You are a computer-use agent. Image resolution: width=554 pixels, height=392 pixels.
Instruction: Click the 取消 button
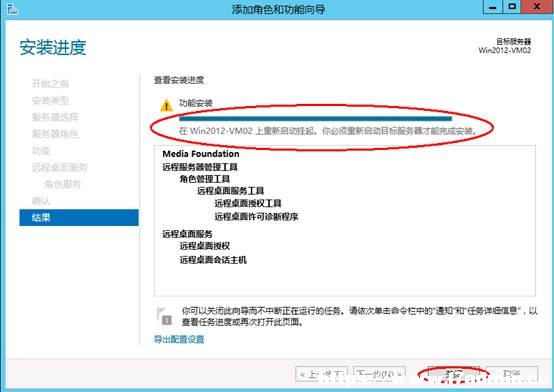pyautogui.click(x=512, y=374)
